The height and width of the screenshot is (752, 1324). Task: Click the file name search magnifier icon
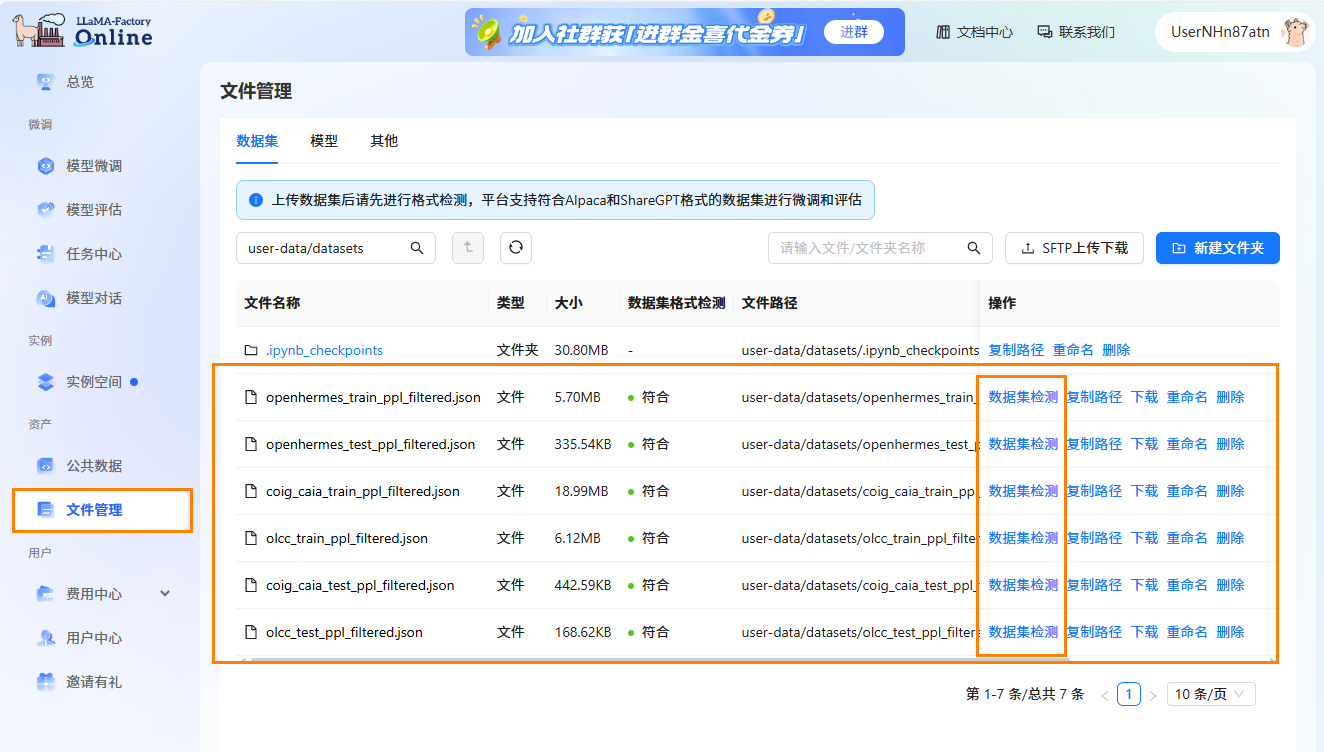(x=973, y=248)
